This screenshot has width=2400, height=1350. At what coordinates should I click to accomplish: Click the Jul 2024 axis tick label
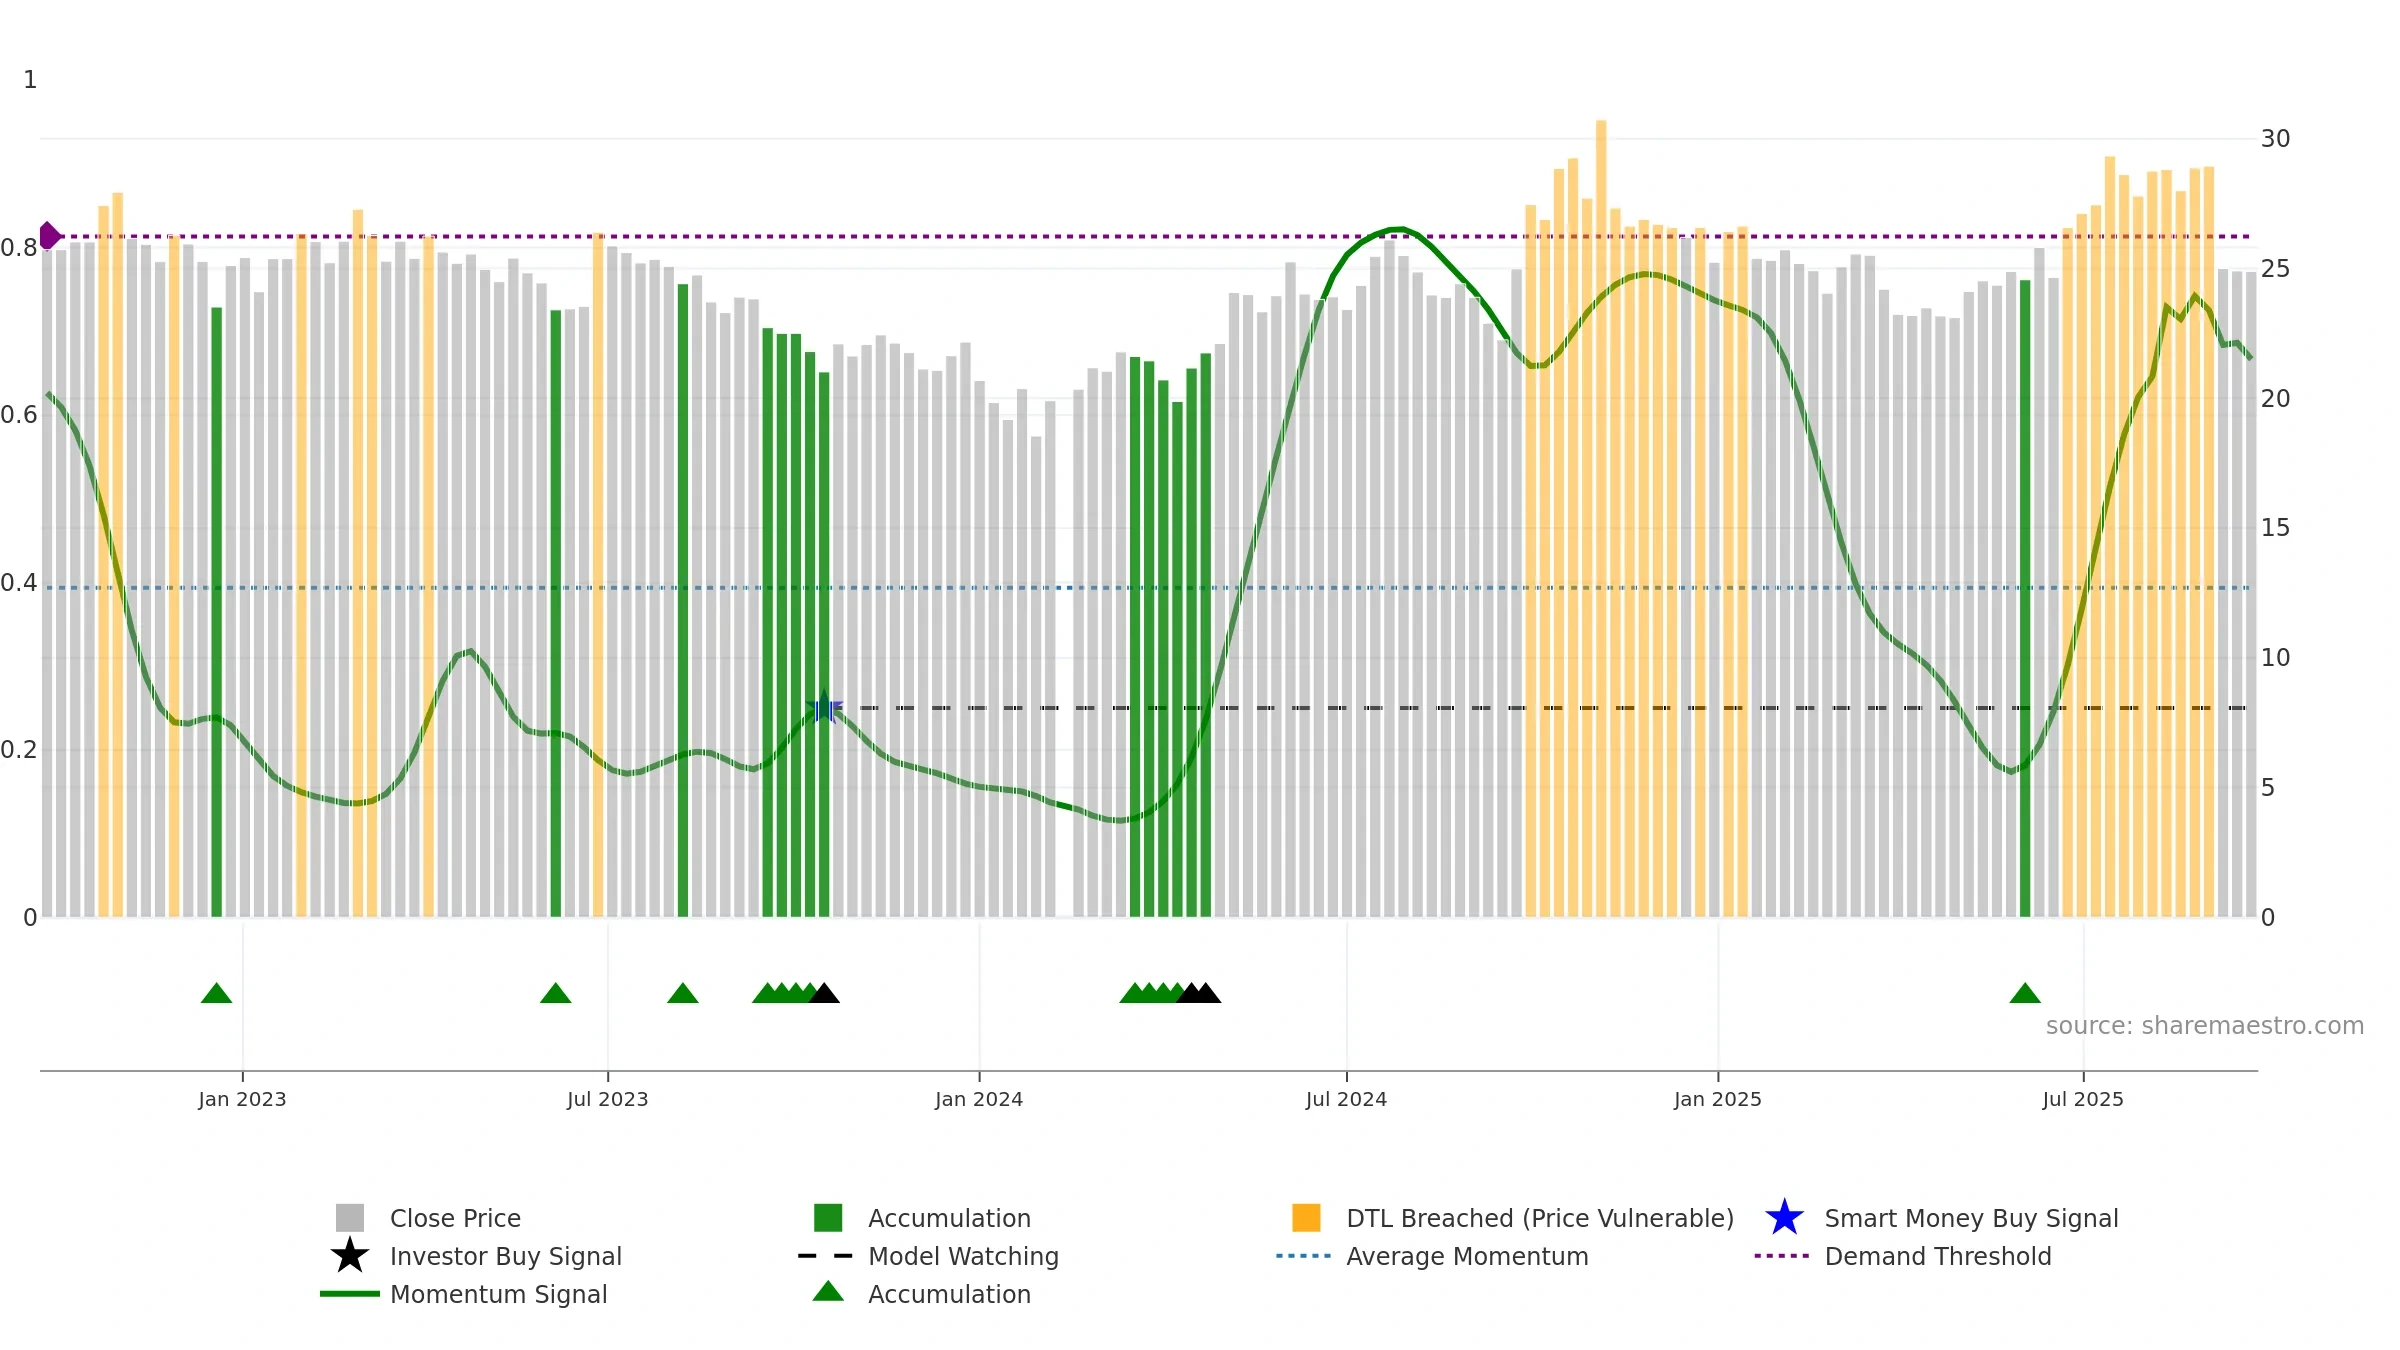[x=1346, y=1100]
